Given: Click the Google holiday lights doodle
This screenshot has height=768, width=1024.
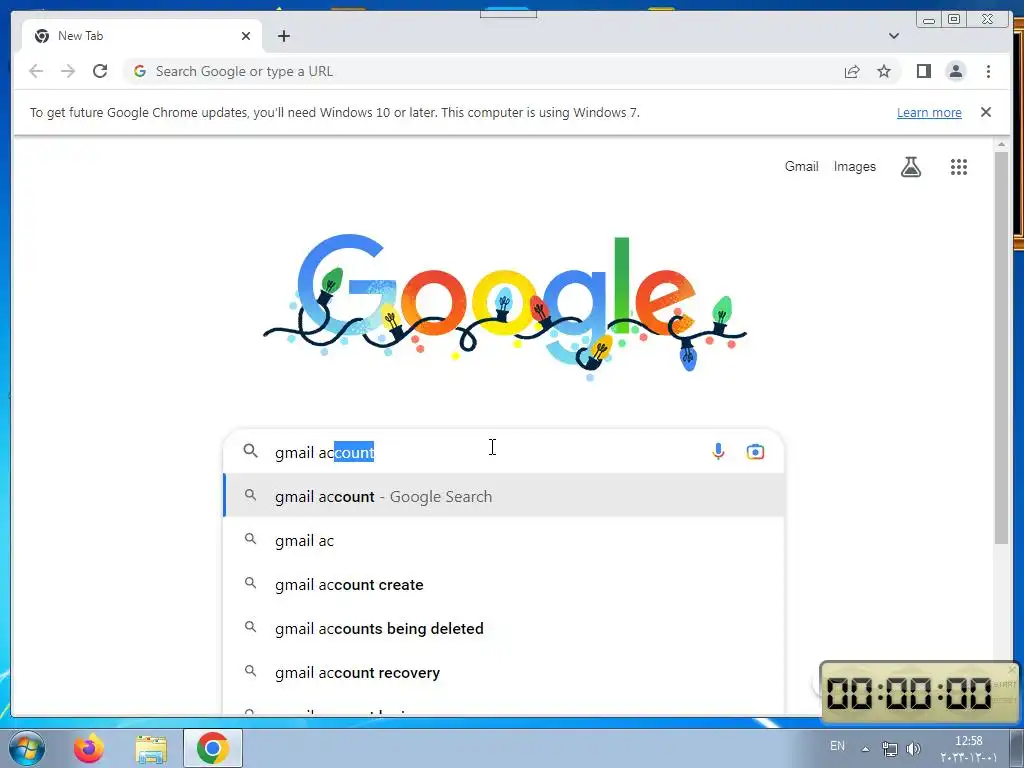Looking at the screenshot, I should (x=504, y=307).
